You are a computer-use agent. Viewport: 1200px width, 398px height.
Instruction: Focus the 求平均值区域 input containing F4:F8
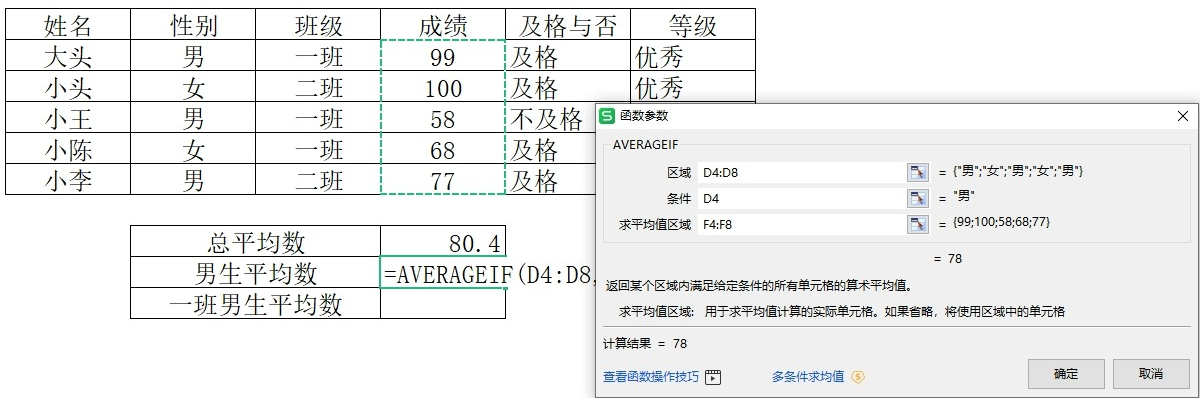point(801,224)
